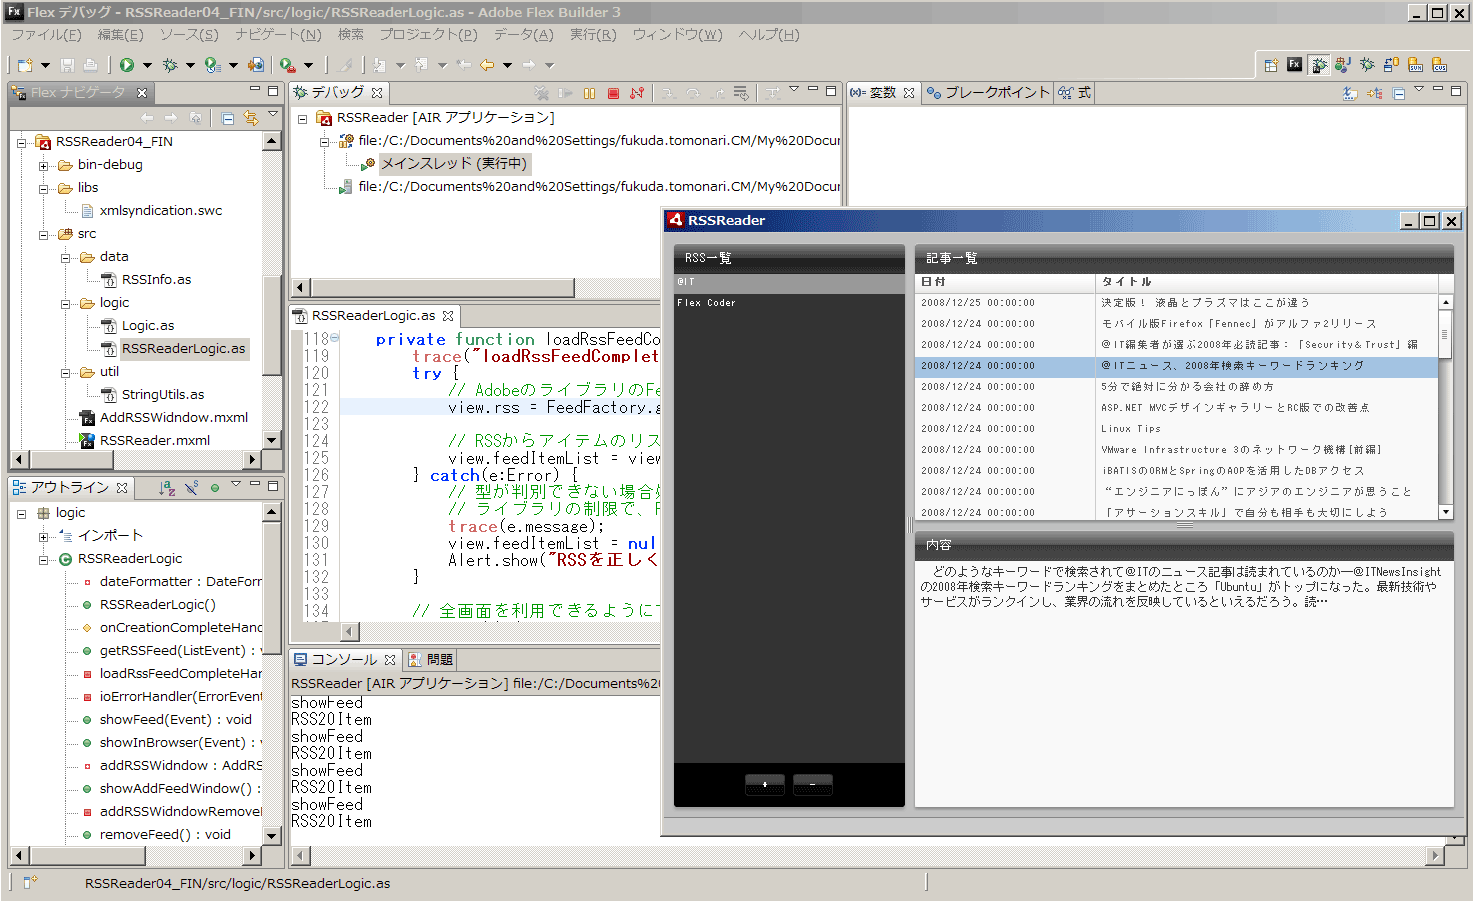
Task: Open the ファイル(F) menu
Action: click(46, 35)
